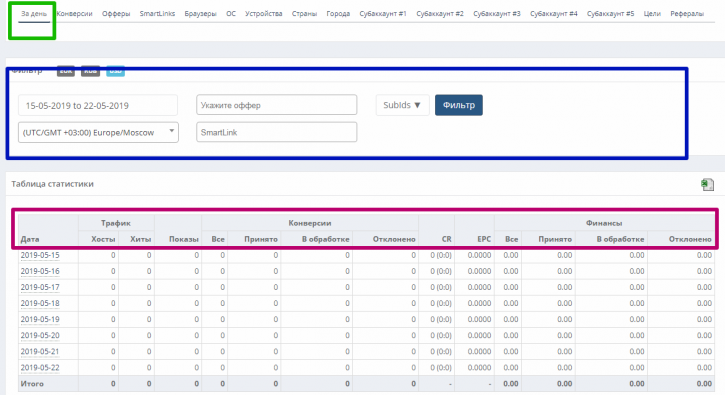Sort by Принято under Конверсии
Screen dimensions: 725x395
click(x=261, y=239)
